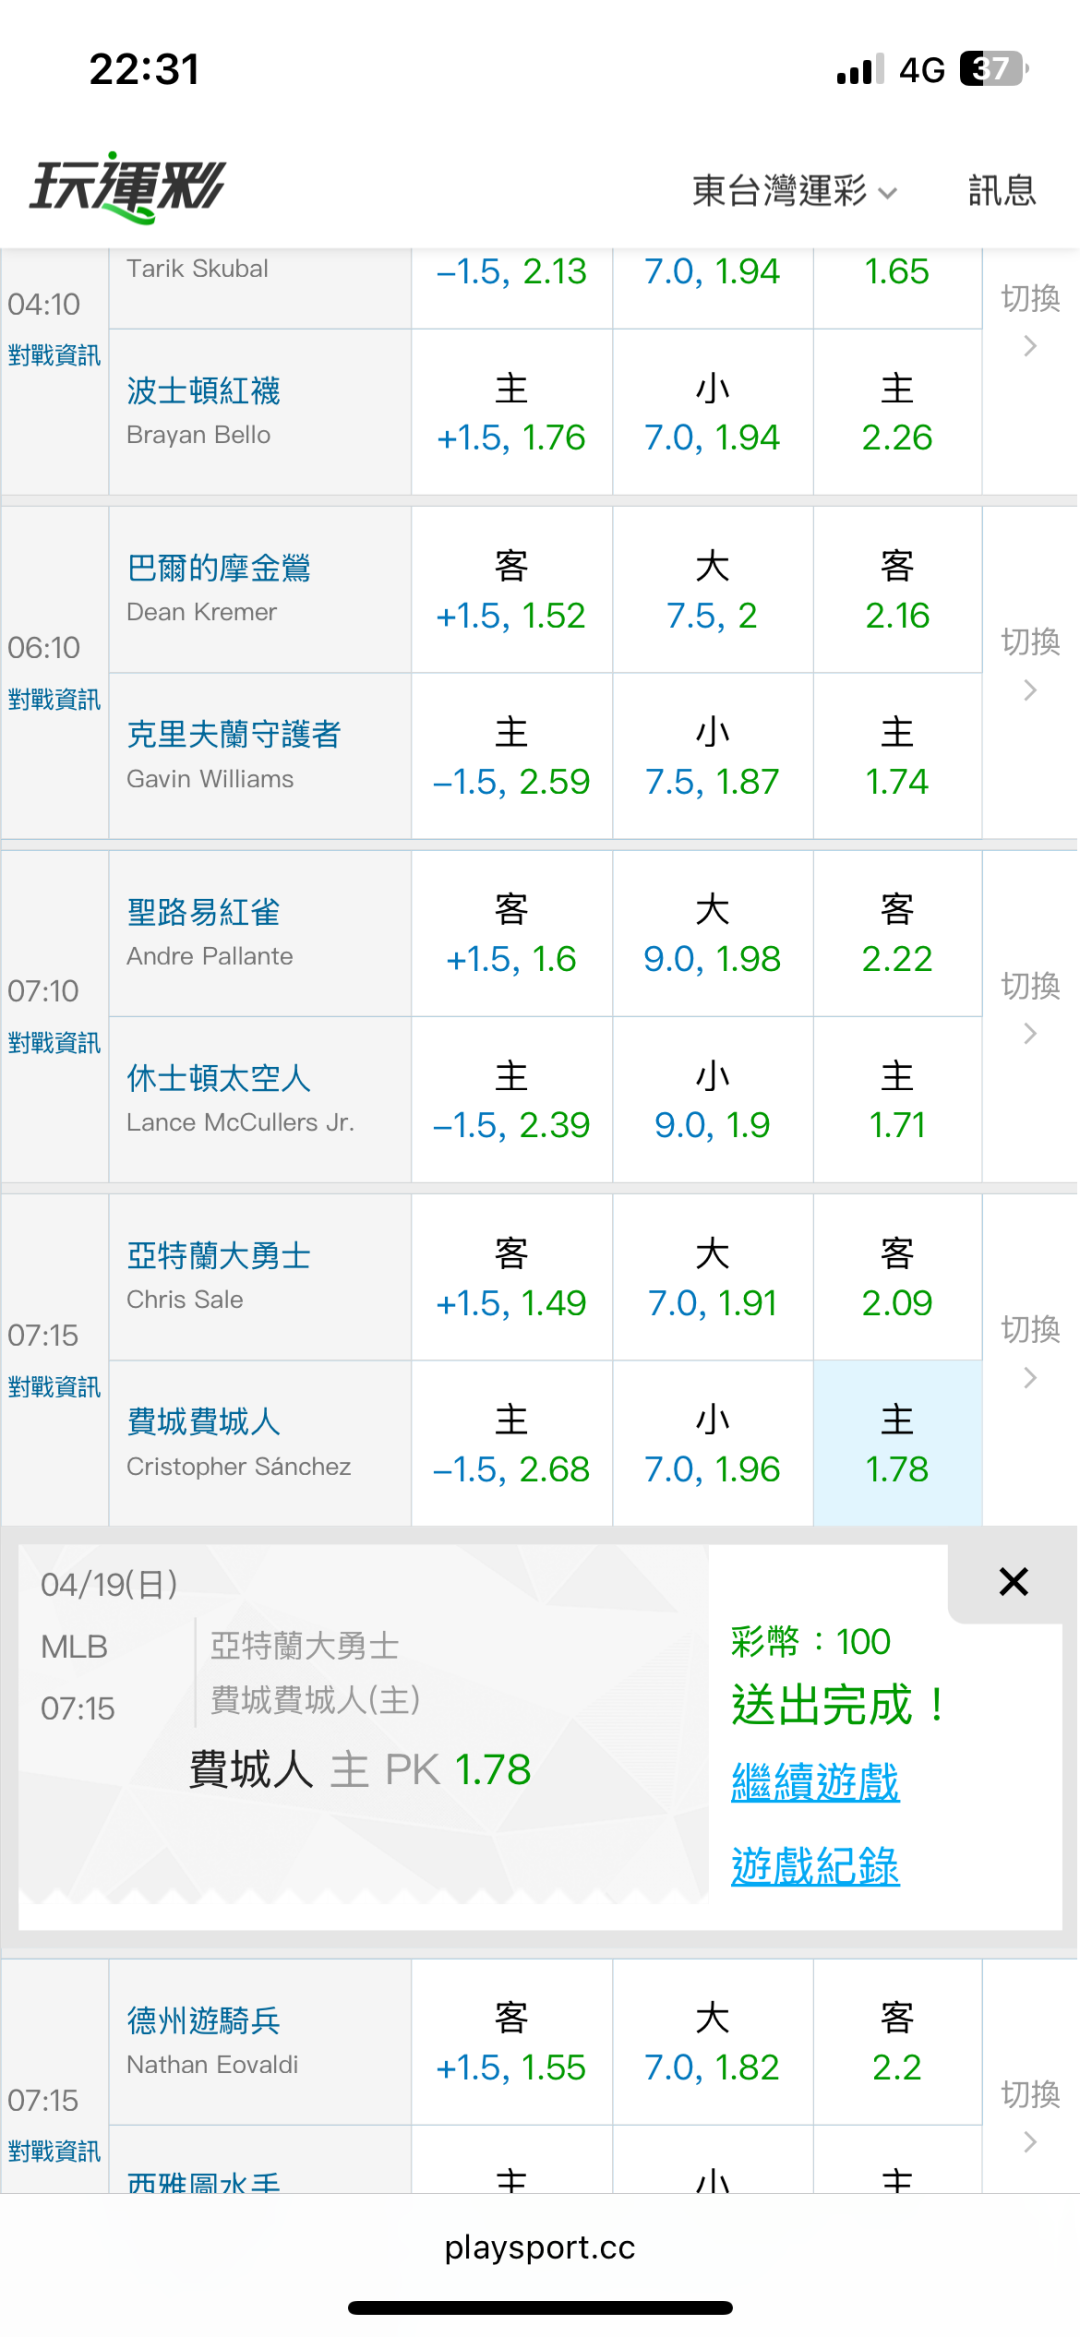Pick Cardinals over 9.0, 1.98

tap(712, 934)
